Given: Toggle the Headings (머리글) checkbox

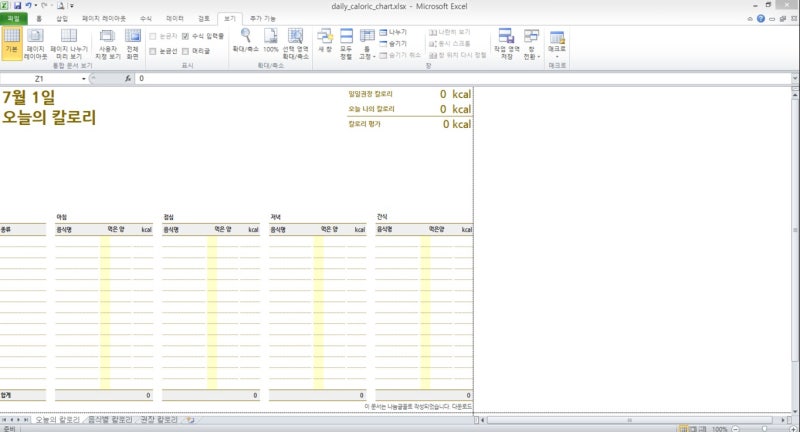Looking at the screenshot, I should click(196, 51).
